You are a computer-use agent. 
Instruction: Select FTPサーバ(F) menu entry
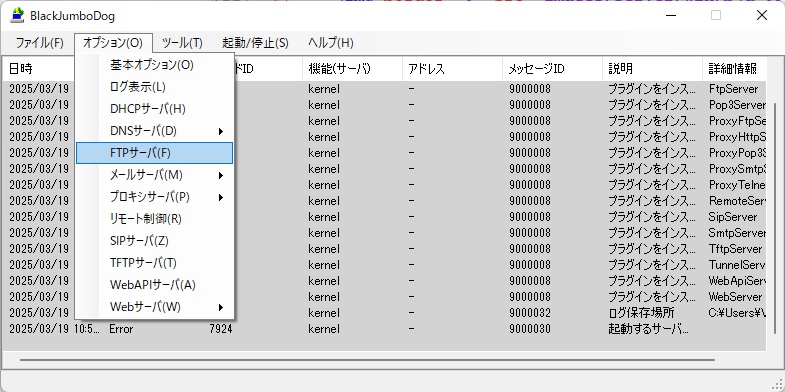pos(154,153)
